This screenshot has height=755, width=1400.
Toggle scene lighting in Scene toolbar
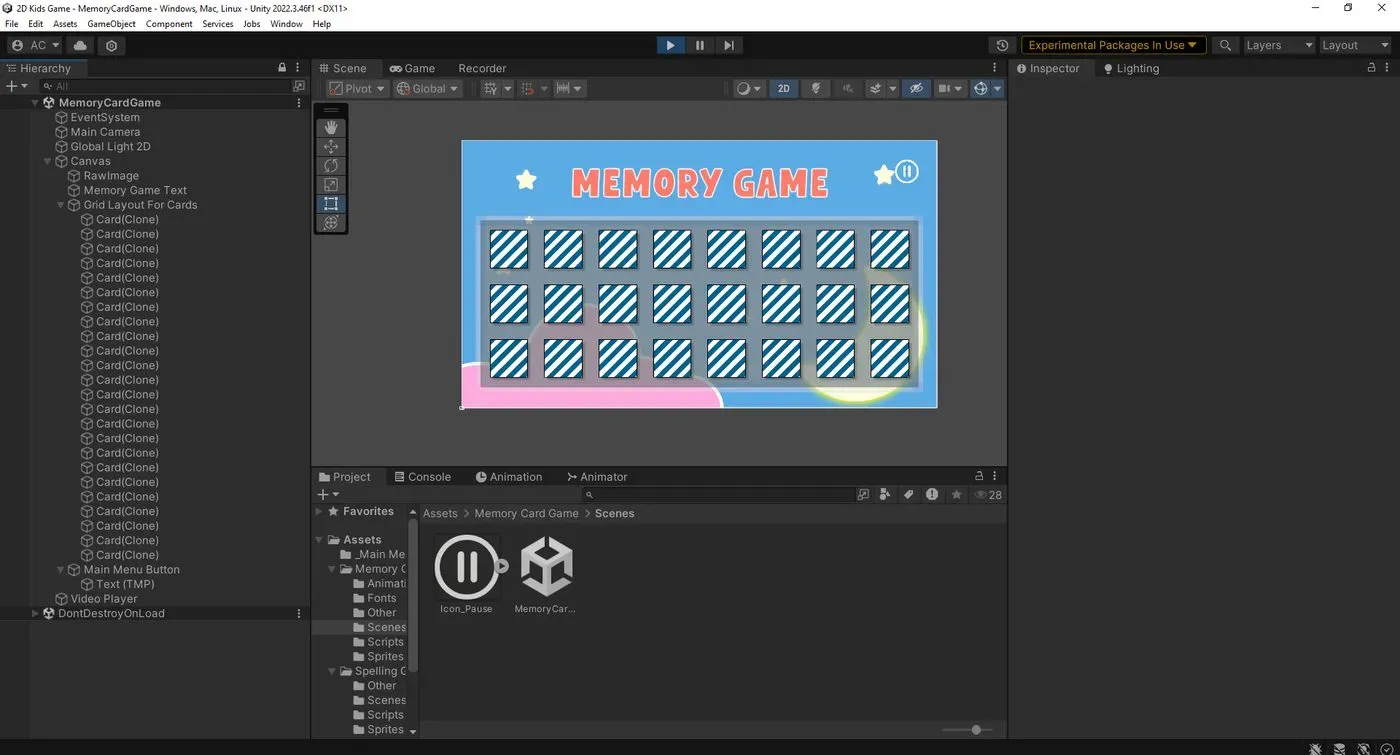pyautogui.click(x=816, y=88)
